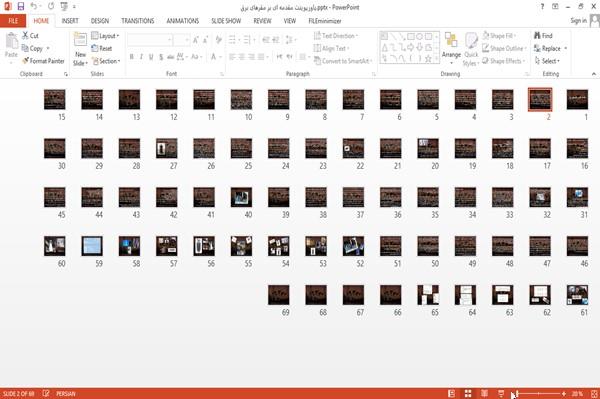Switch to the DESIGN tab
This screenshot has width=600, height=399.
click(100, 21)
